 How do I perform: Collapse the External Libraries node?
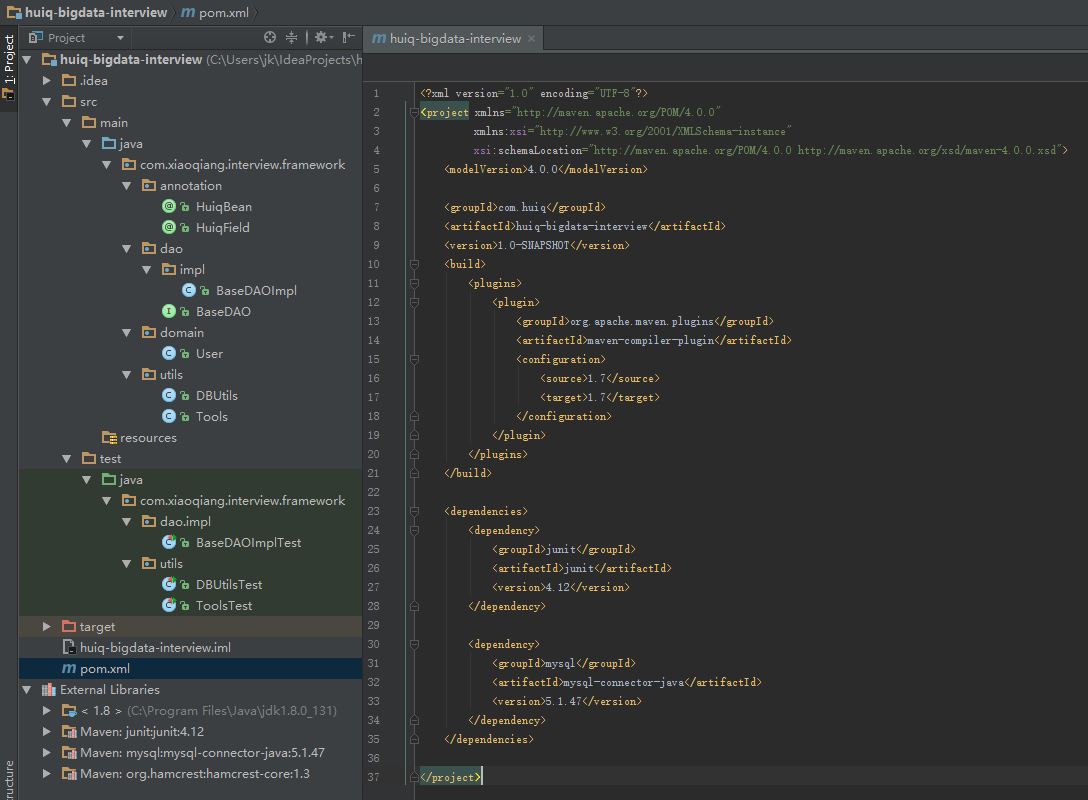[x=27, y=690]
